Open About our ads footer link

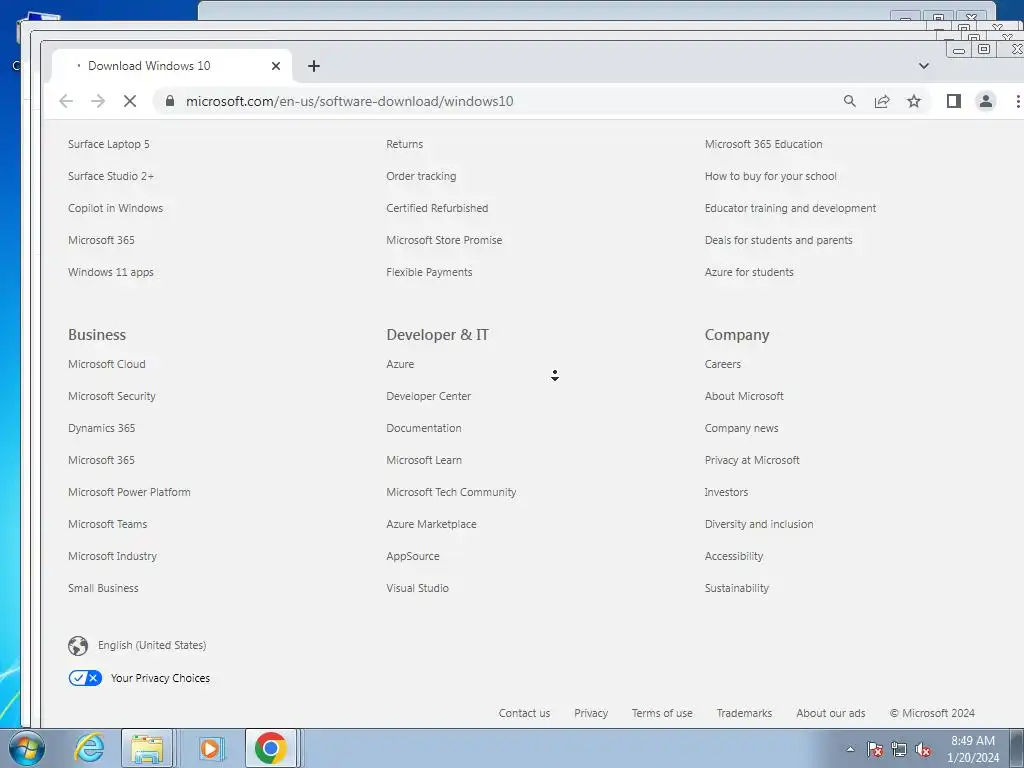(x=831, y=713)
